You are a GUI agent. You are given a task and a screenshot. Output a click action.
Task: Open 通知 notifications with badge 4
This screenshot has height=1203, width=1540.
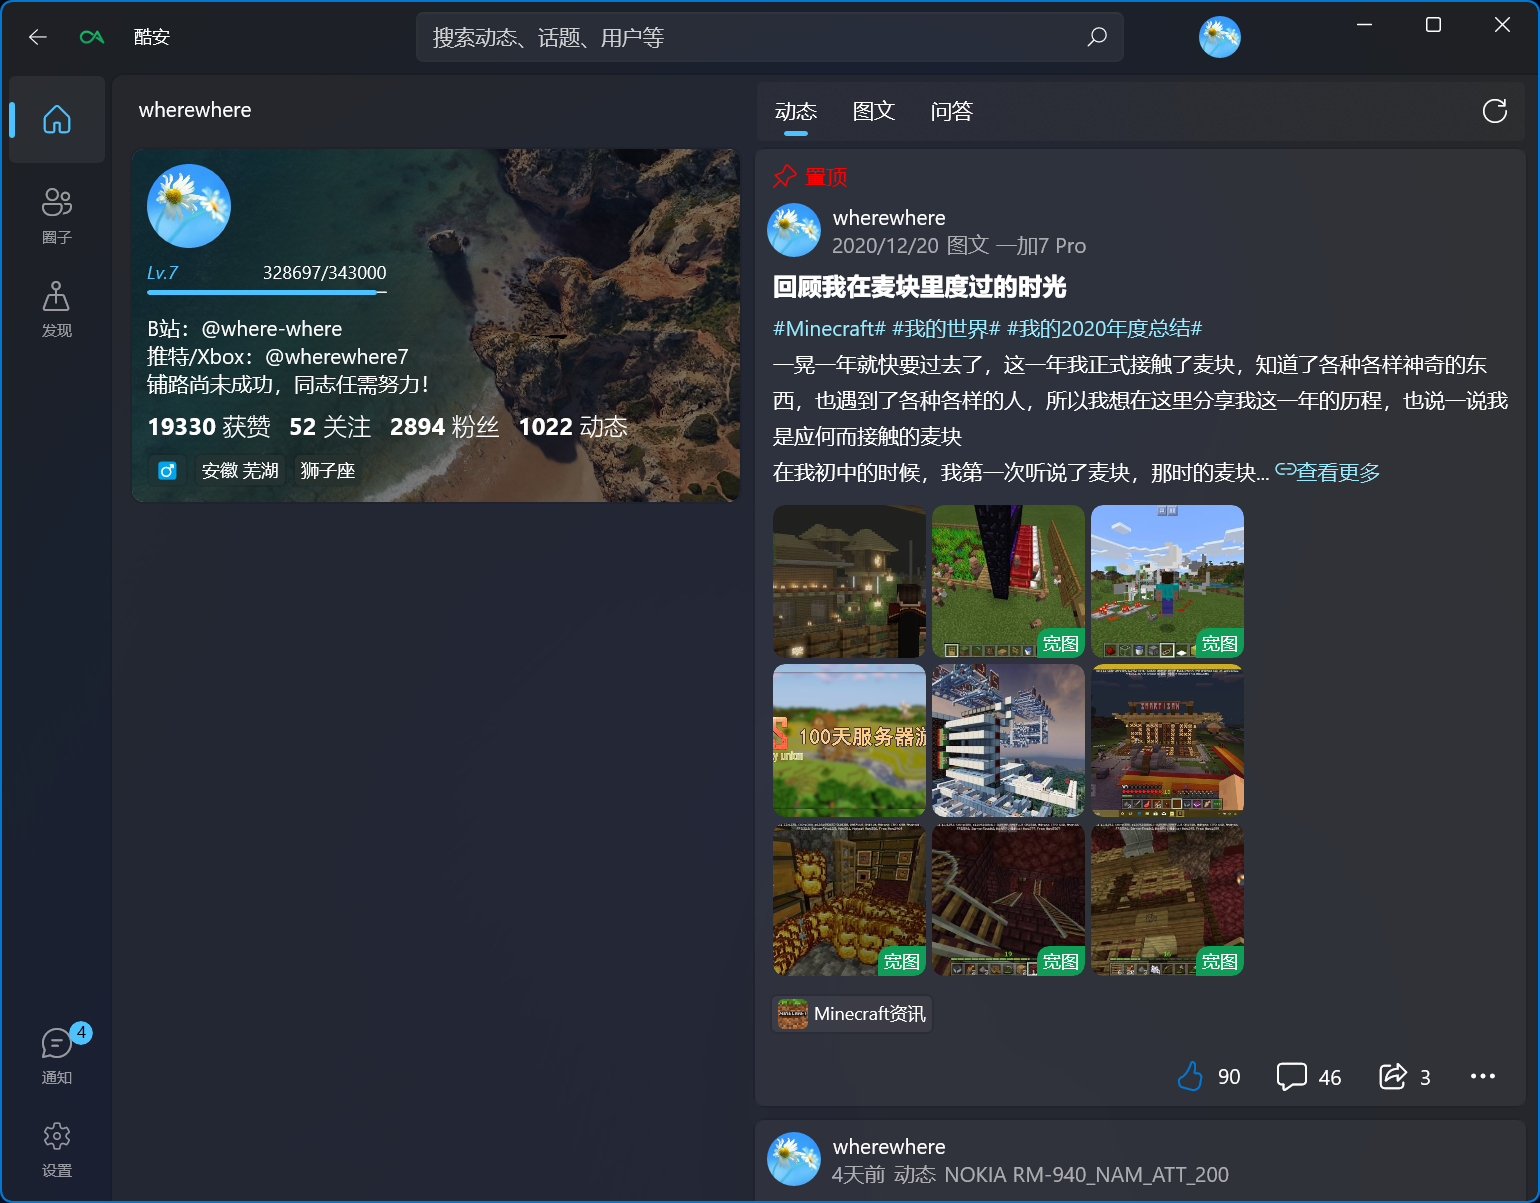pos(57,1055)
